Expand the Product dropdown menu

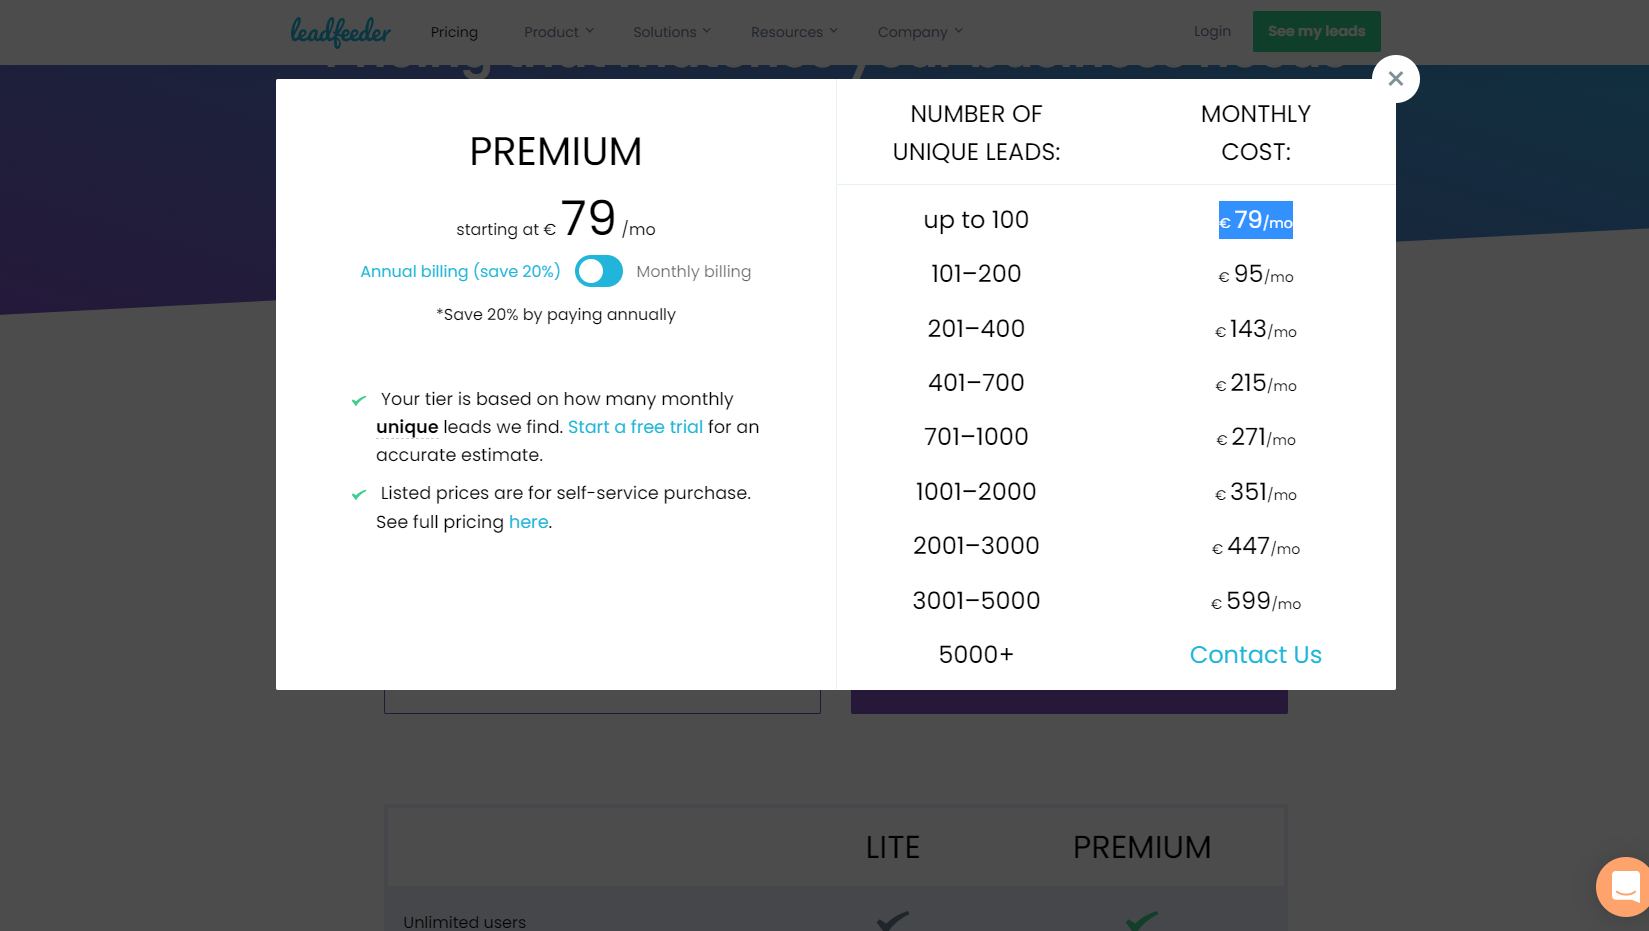pos(559,32)
